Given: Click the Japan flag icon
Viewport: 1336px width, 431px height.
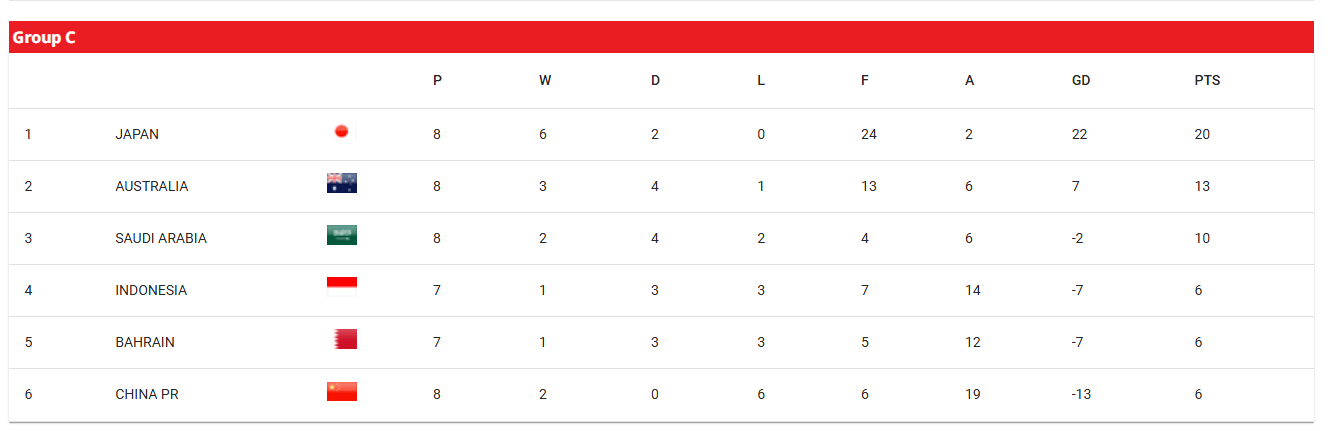Looking at the screenshot, I should pyautogui.click(x=341, y=131).
